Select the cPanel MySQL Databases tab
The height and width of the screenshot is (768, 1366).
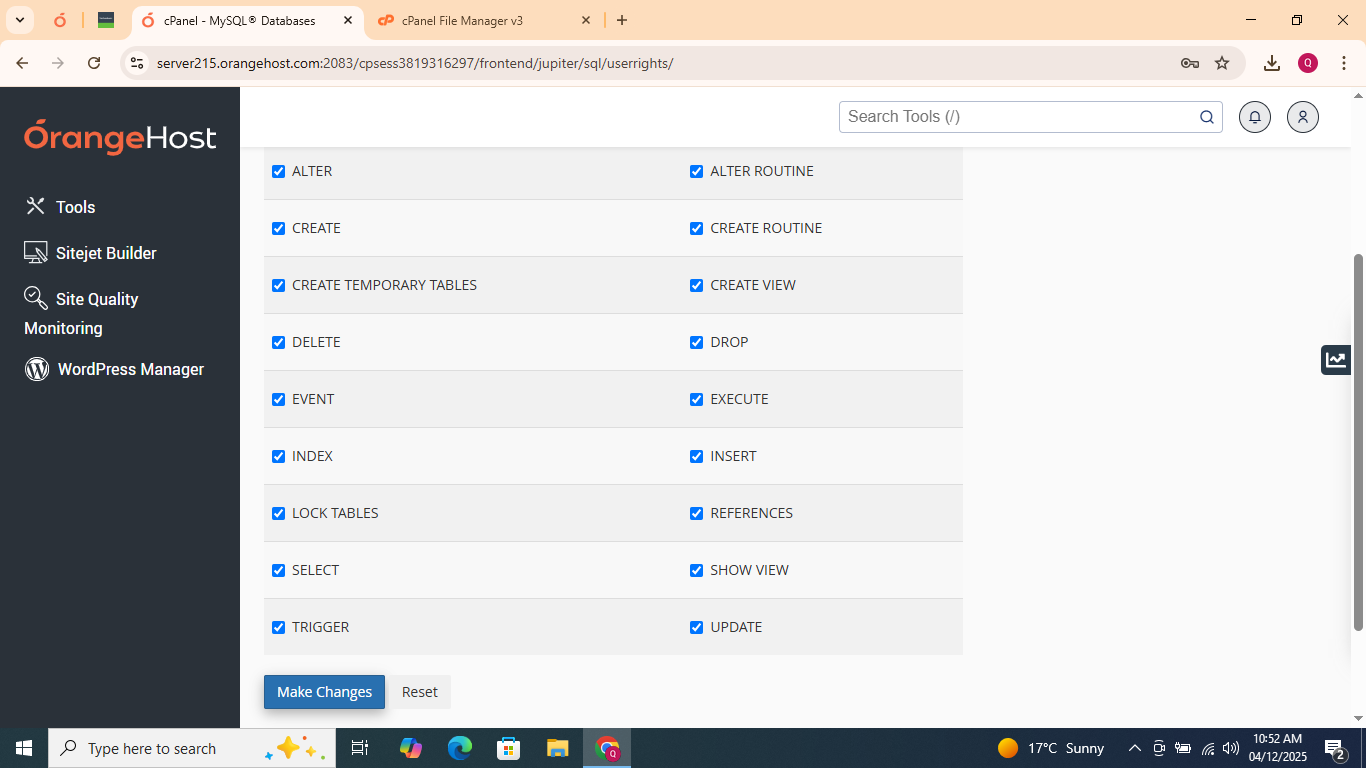coord(240,20)
